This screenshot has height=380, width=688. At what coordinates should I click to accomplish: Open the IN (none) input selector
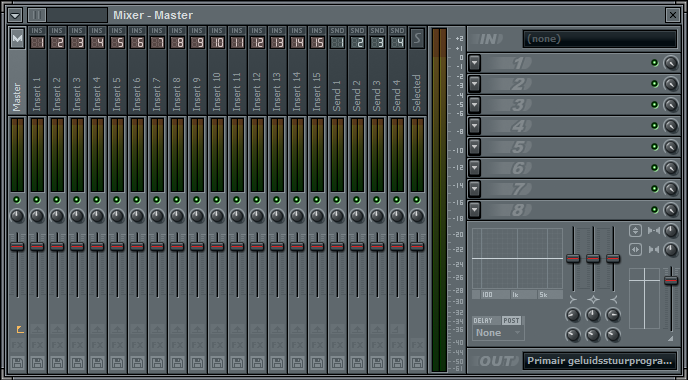click(600, 39)
